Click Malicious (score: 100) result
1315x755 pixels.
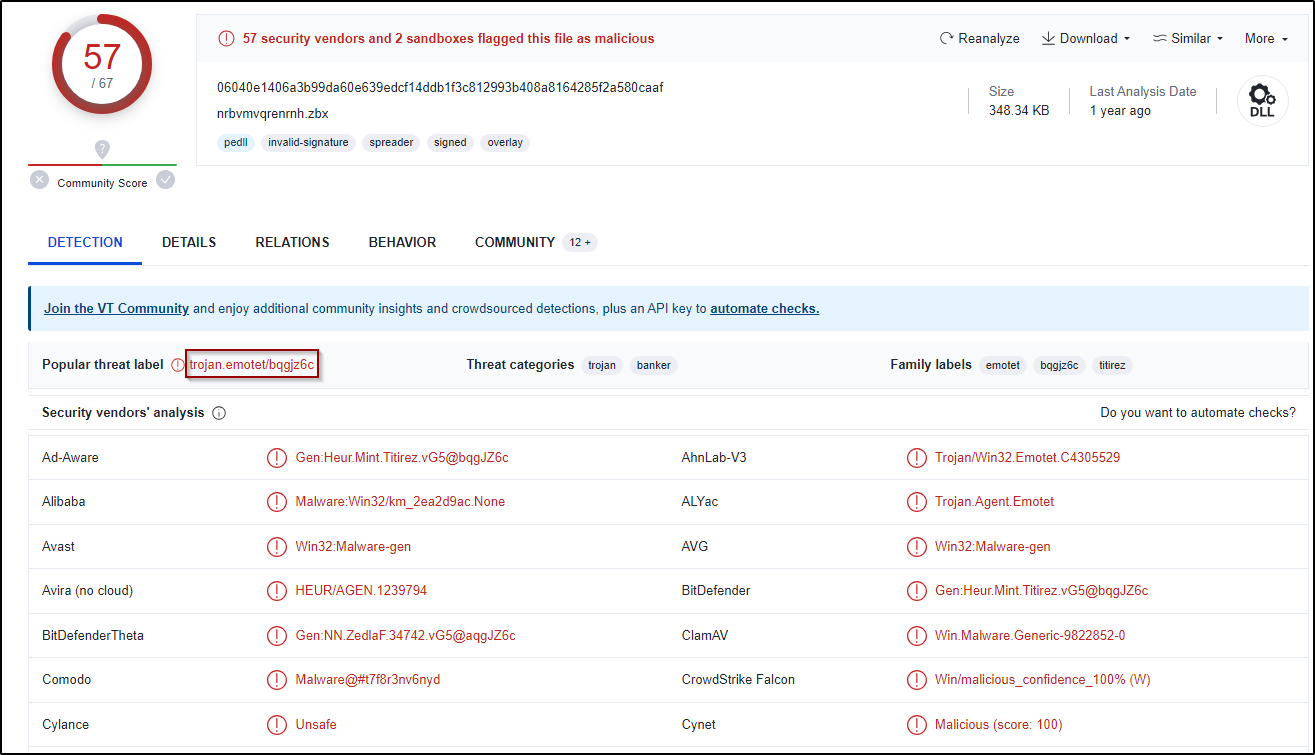click(998, 725)
